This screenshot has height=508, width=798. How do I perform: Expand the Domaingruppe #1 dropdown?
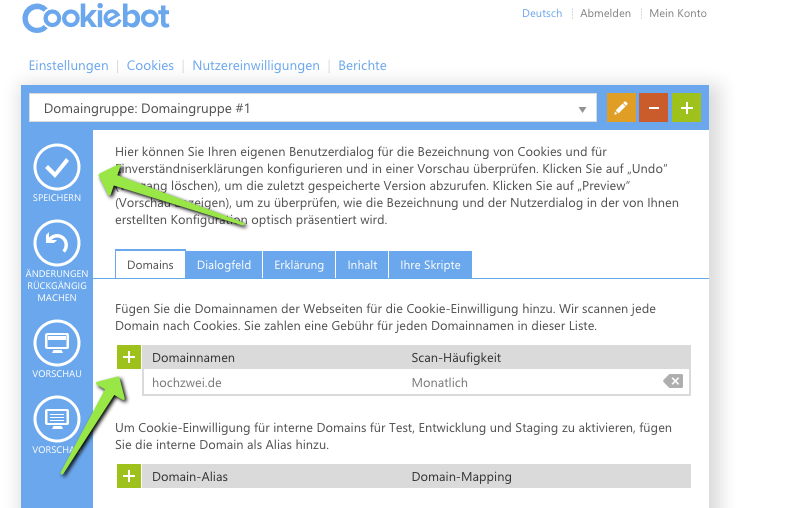(x=582, y=109)
